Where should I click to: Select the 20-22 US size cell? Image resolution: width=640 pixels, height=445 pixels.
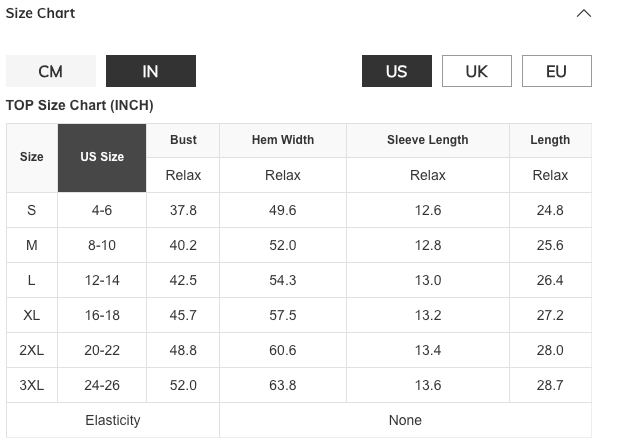[x=102, y=350]
